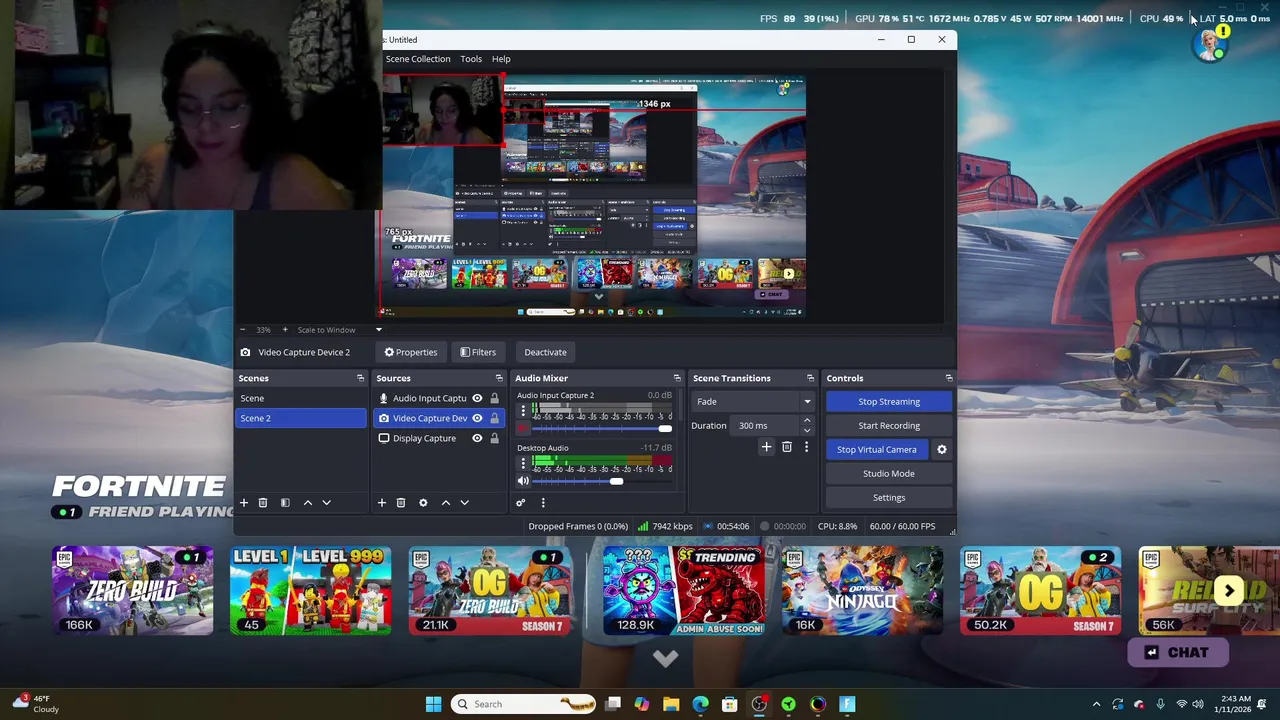Viewport: 1280px width, 720px height.
Task: Pop out the Audio Mixer dock icon
Action: [x=677, y=378]
